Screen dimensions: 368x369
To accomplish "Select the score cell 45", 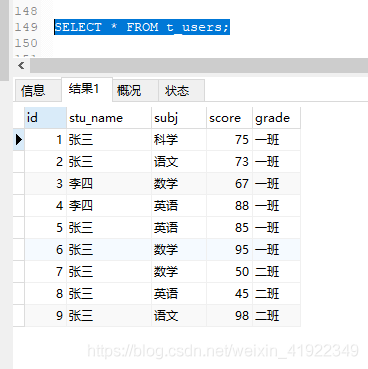I will [x=229, y=294].
